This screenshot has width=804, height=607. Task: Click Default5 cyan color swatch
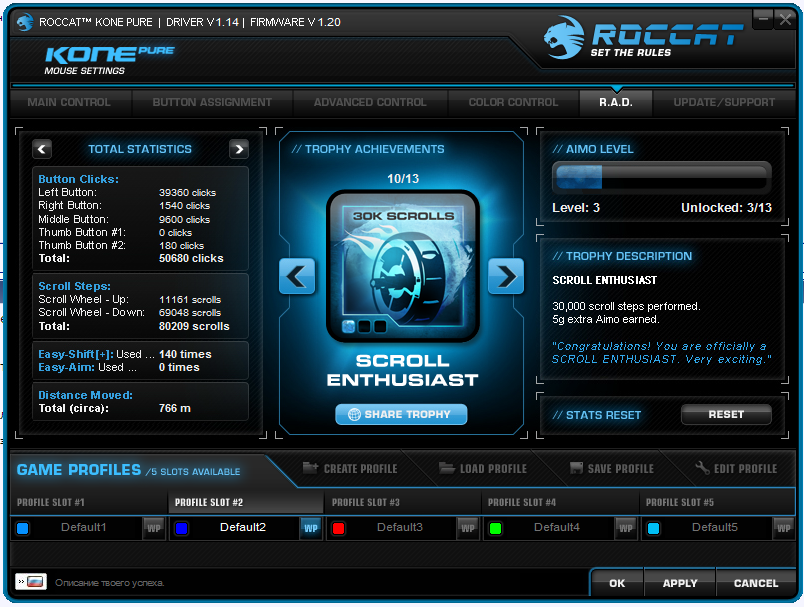pyautogui.click(x=653, y=528)
